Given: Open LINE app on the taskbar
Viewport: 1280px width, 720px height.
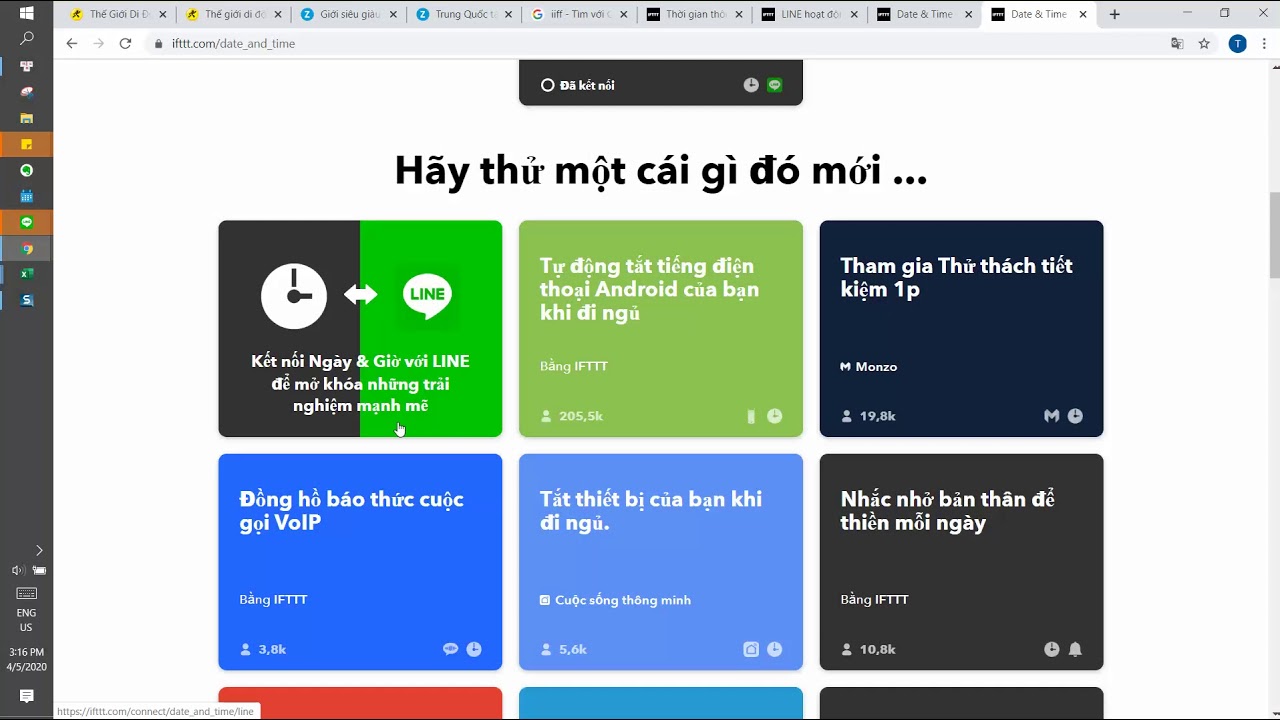Looking at the screenshot, I should coord(27,222).
